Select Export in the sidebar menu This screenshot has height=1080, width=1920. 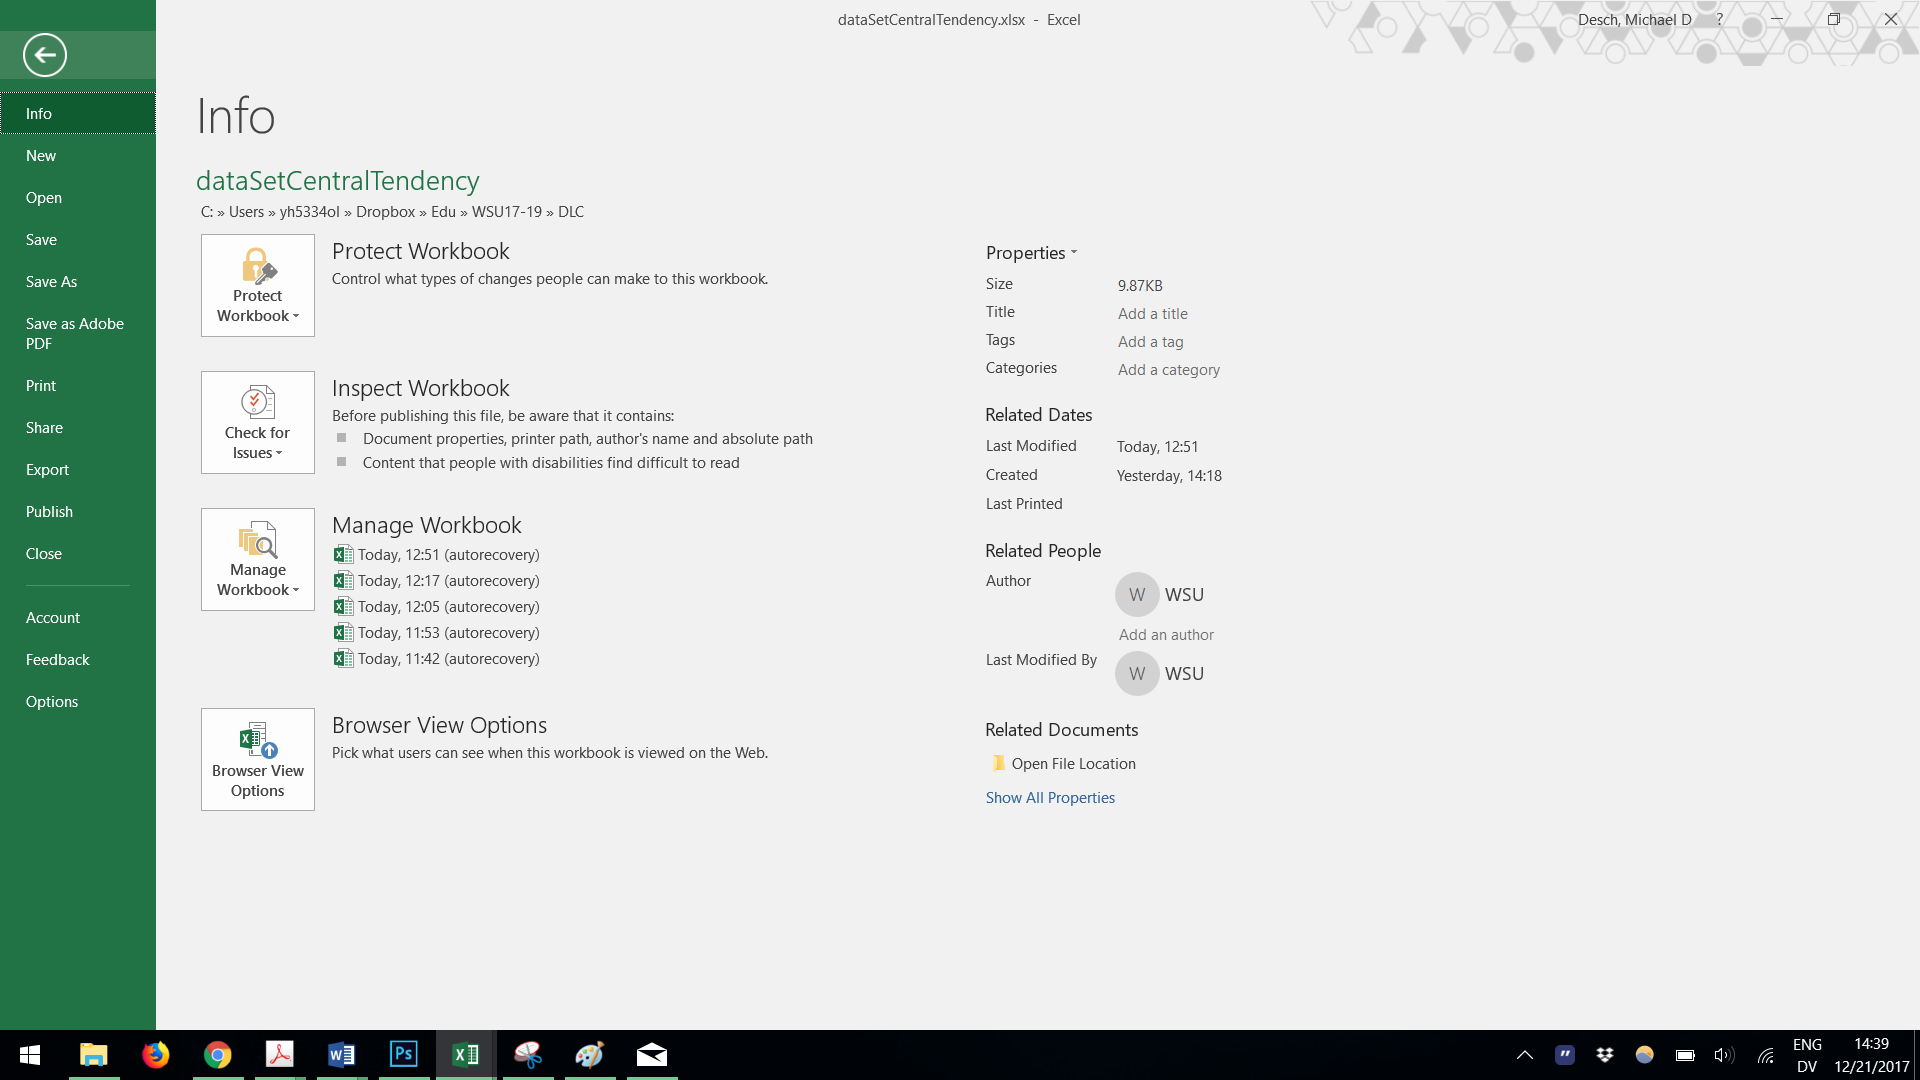[x=47, y=470]
